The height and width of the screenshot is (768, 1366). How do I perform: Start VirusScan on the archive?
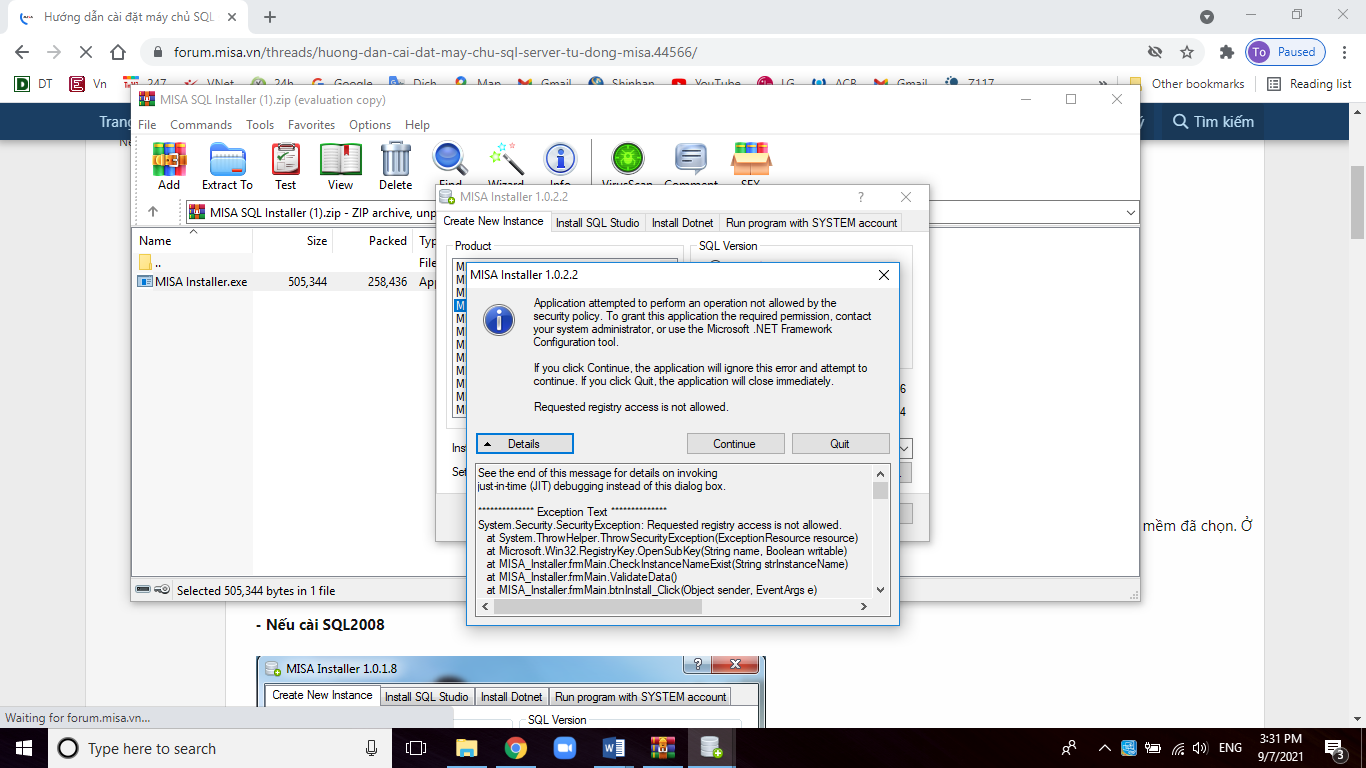pyautogui.click(x=627, y=160)
